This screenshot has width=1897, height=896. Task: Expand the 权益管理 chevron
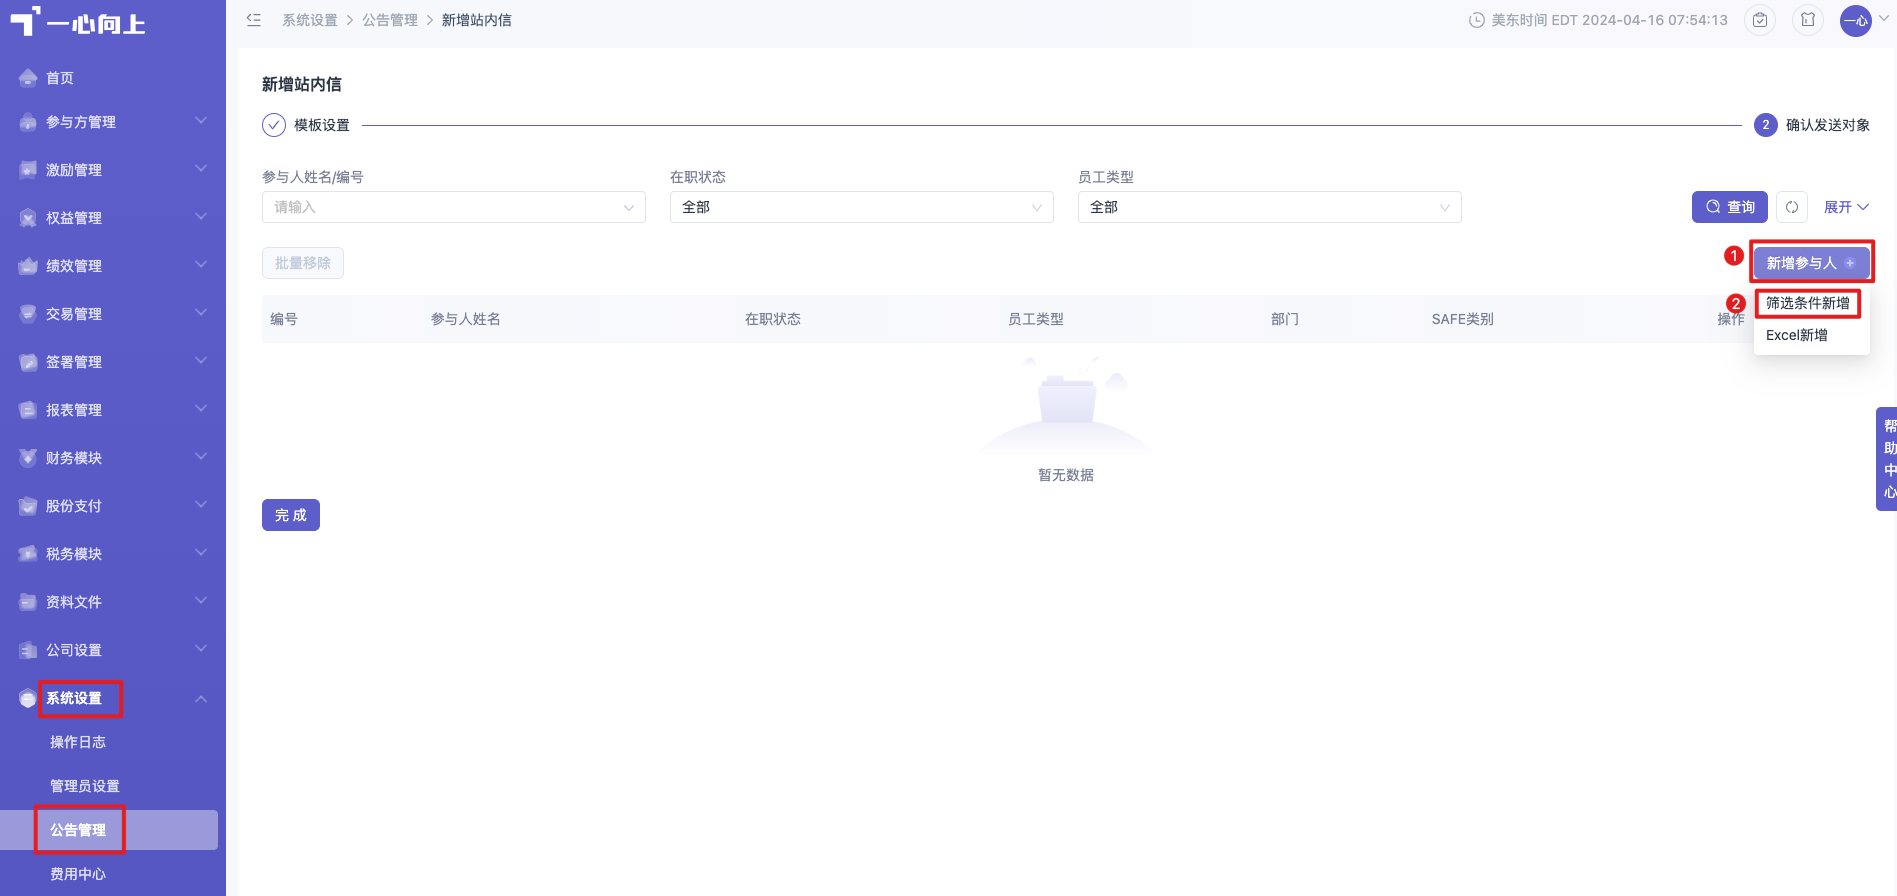[x=201, y=217]
